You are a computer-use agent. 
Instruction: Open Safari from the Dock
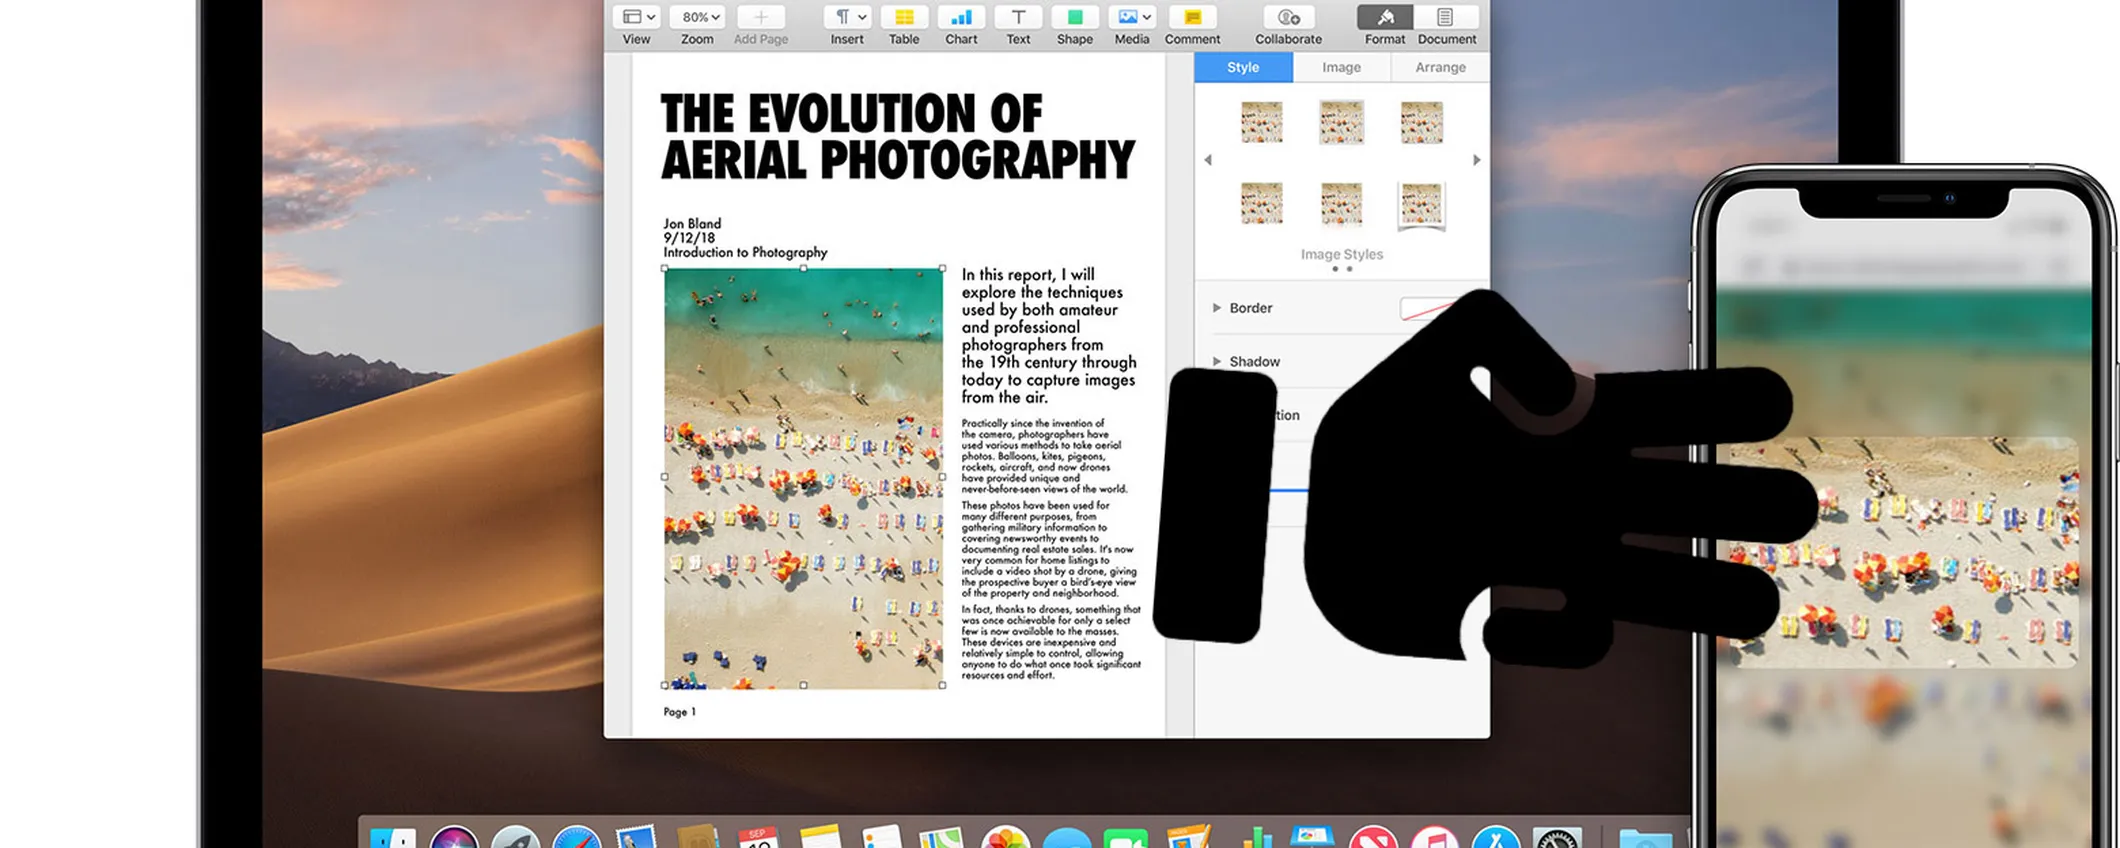(x=577, y=838)
